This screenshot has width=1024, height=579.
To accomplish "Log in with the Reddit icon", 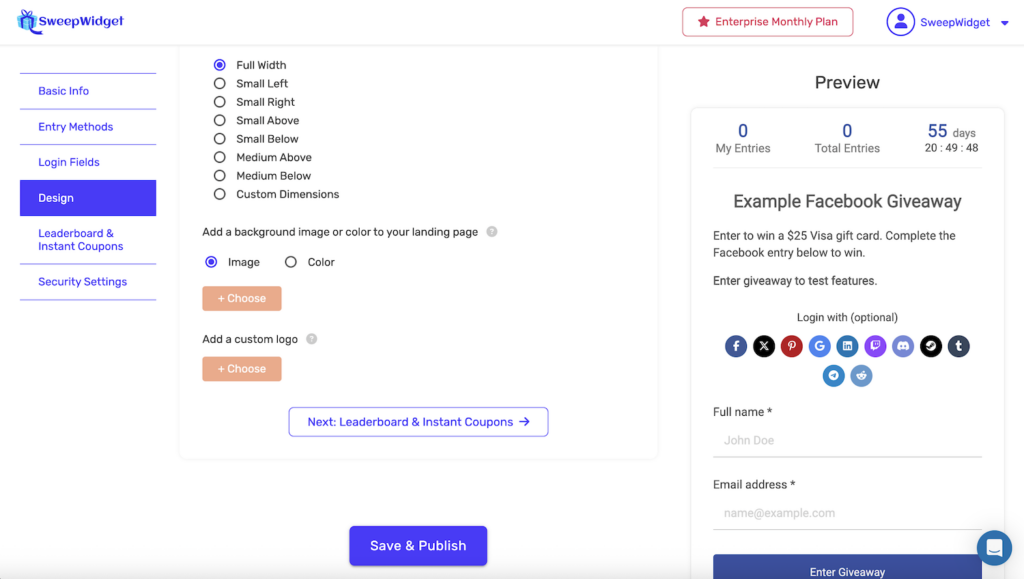I will pyautogui.click(x=861, y=376).
